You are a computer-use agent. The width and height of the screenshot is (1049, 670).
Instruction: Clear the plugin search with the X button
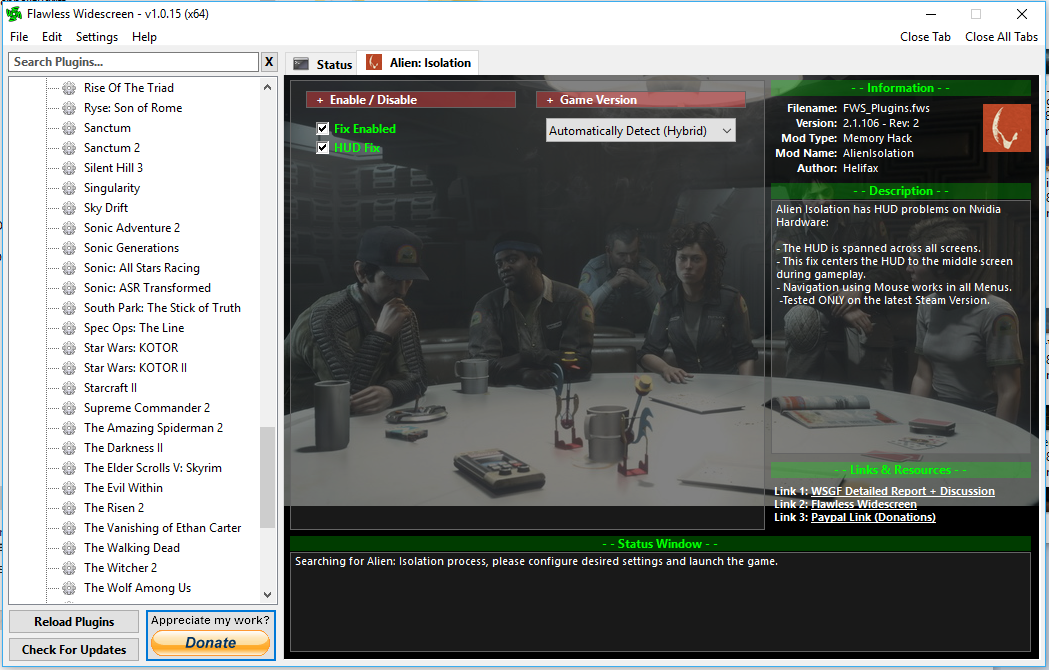point(269,62)
